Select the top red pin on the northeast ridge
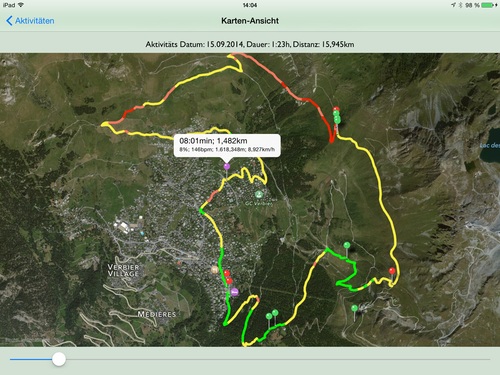This screenshot has width=500, height=375. tap(336, 109)
